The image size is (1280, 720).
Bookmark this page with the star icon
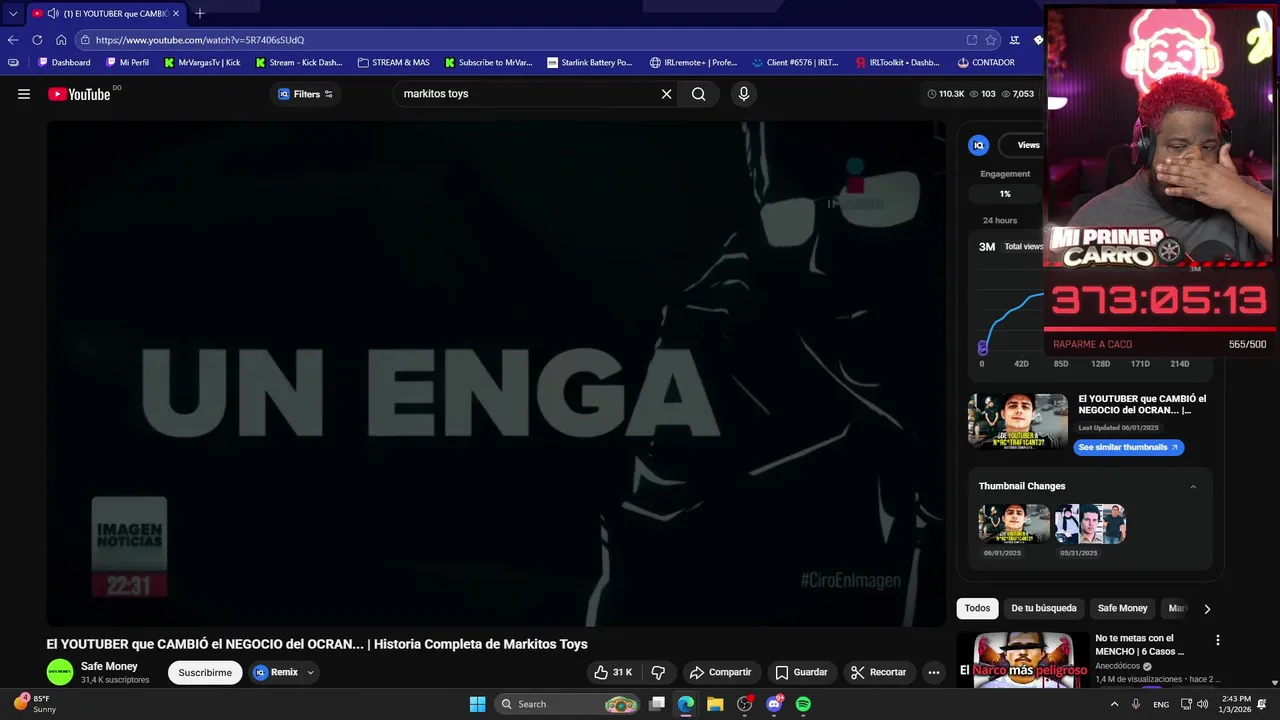click(991, 40)
